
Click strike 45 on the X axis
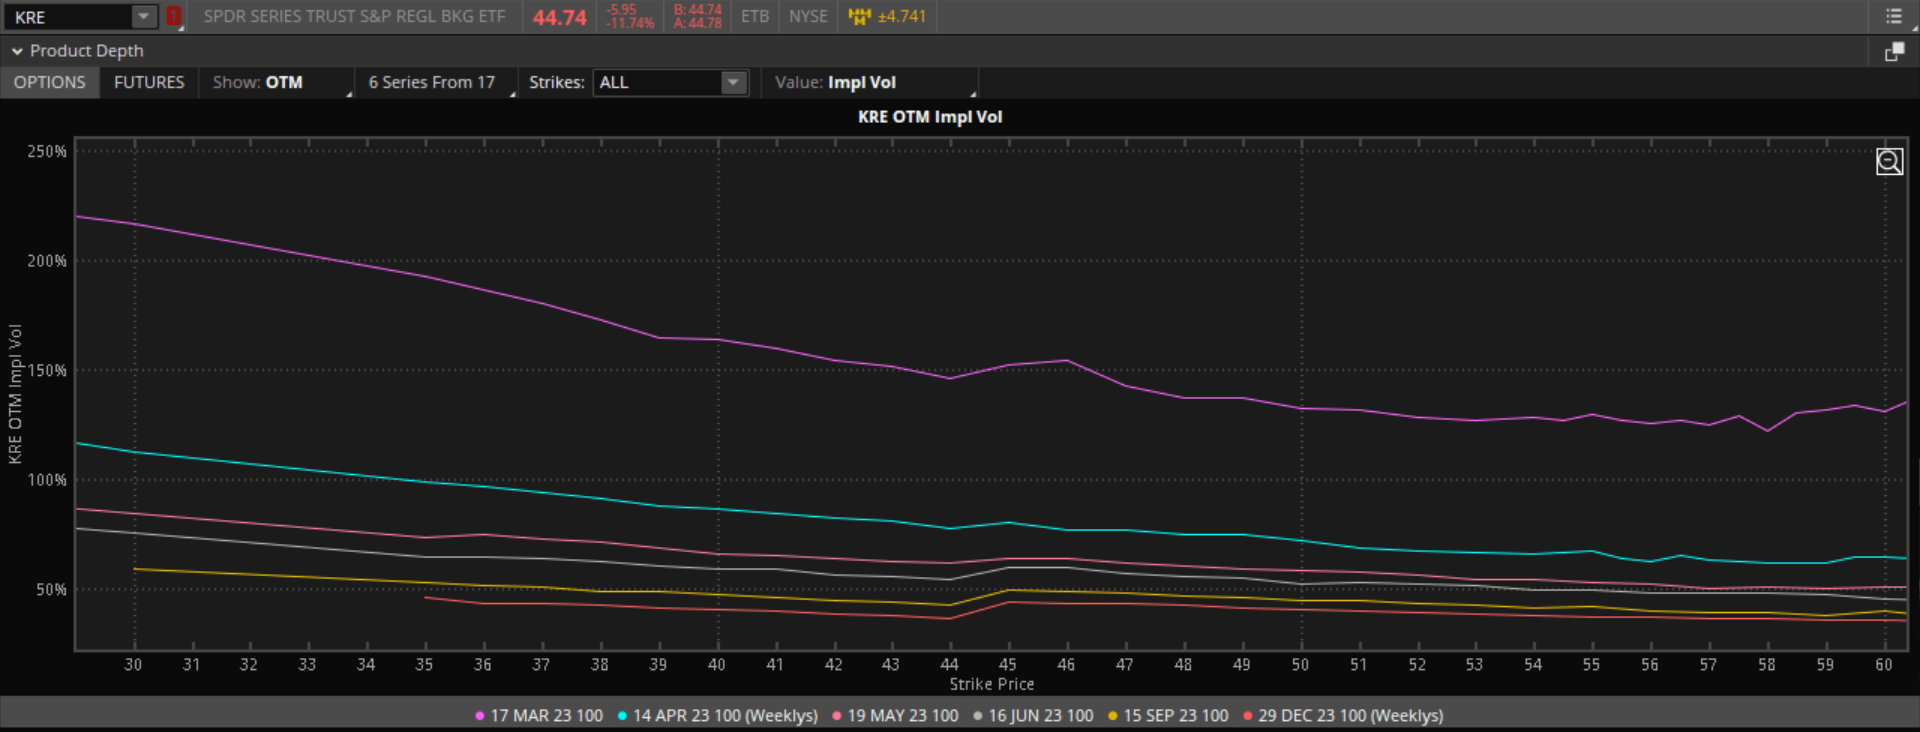click(x=1008, y=665)
